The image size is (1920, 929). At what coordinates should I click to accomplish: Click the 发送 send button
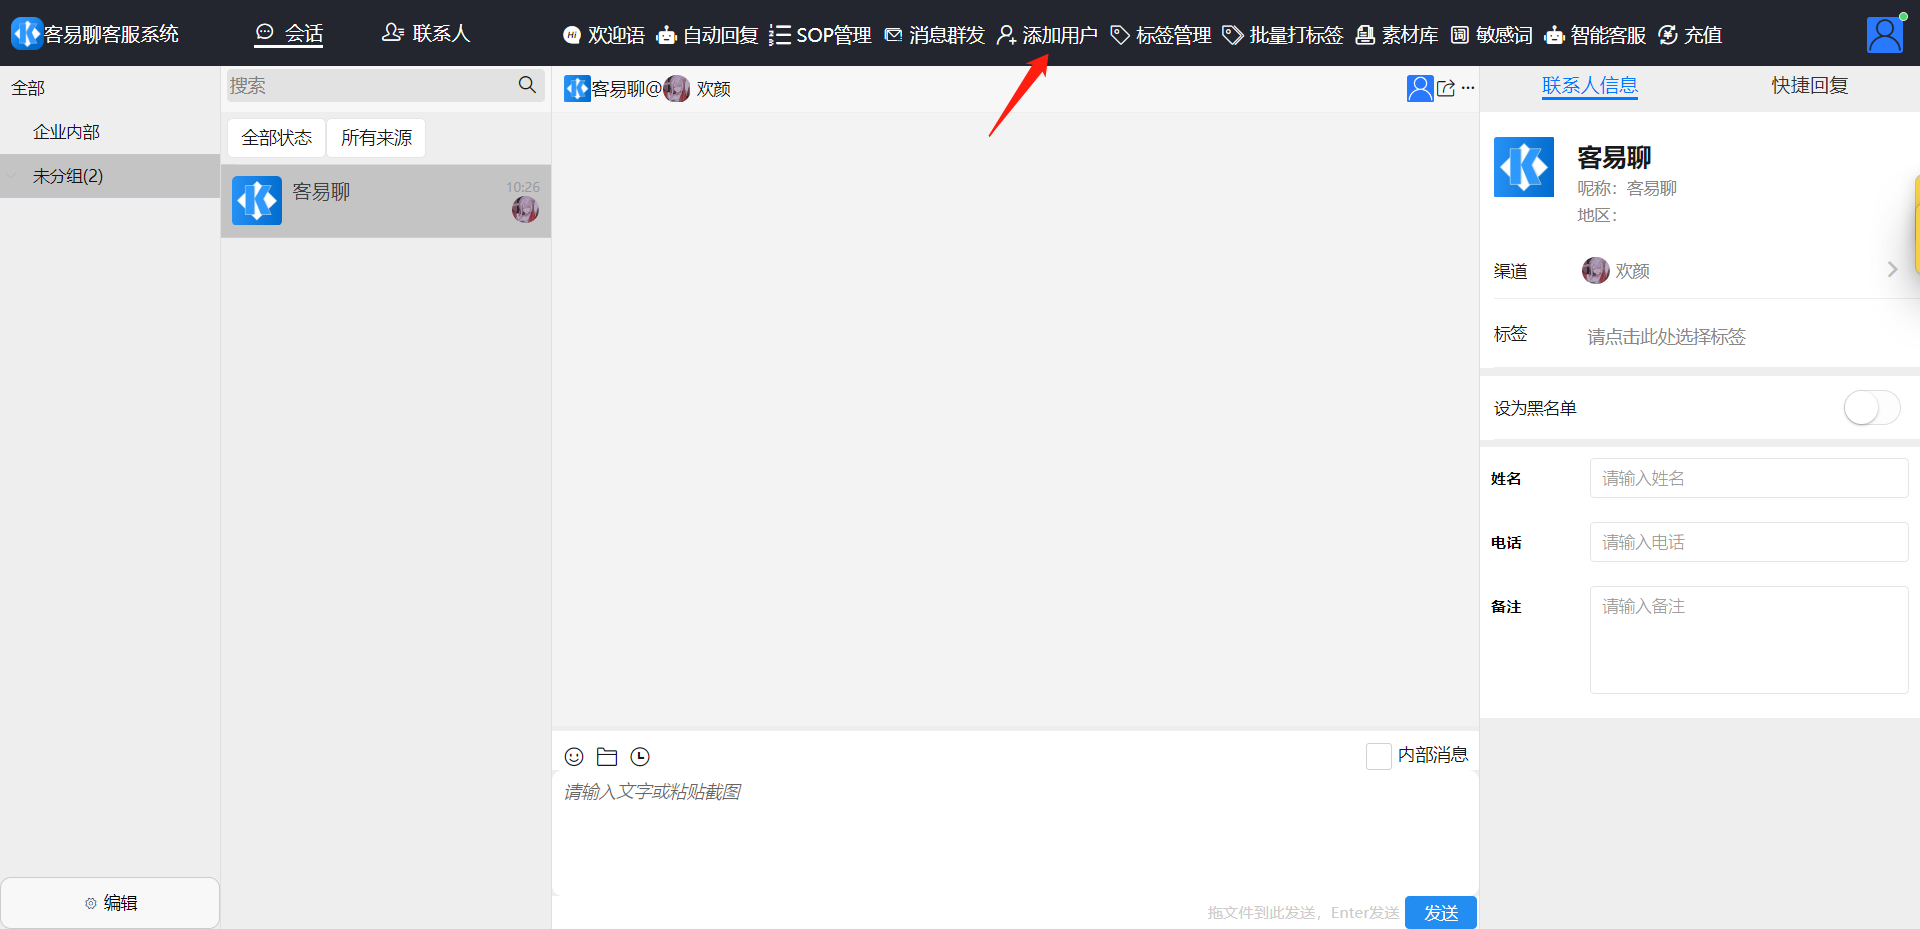tap(1441, 913)
